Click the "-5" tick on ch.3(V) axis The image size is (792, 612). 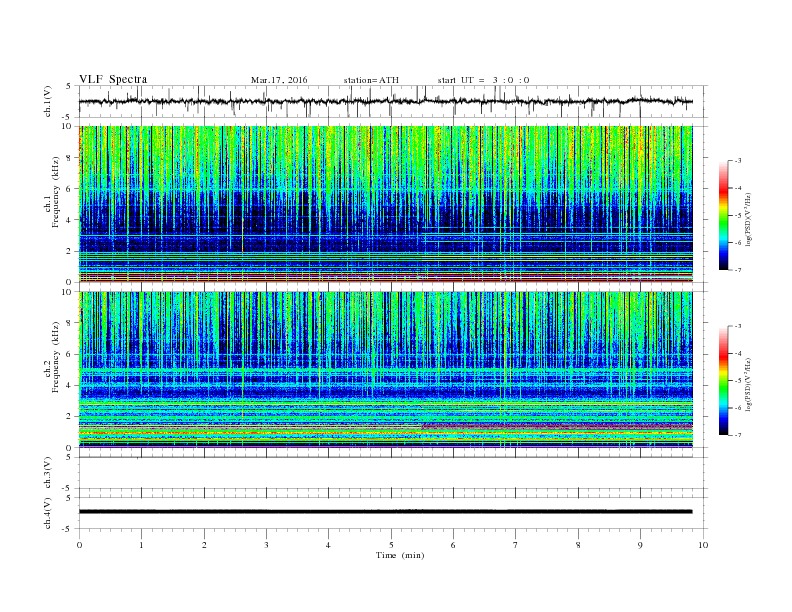click(67, 488)
